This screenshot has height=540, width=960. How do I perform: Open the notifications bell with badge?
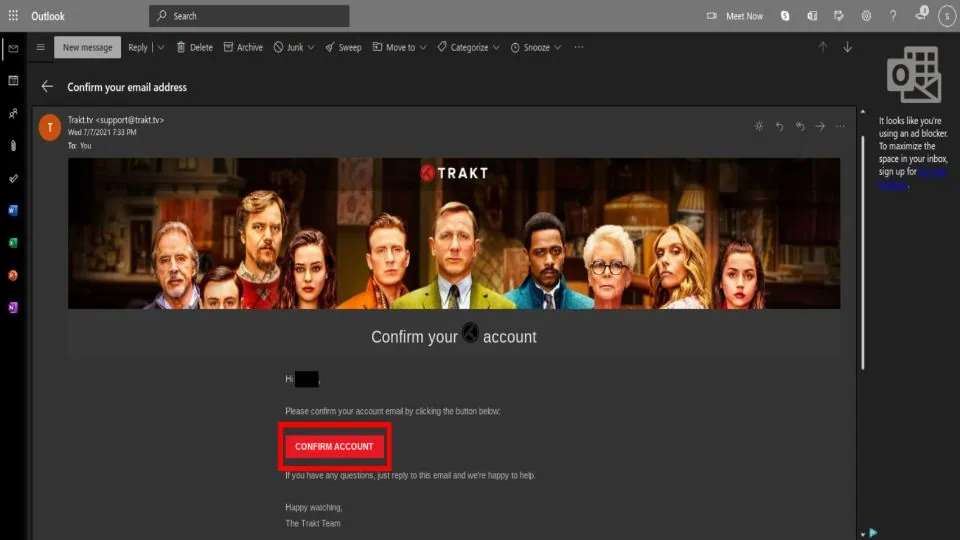tap(921, 13)
